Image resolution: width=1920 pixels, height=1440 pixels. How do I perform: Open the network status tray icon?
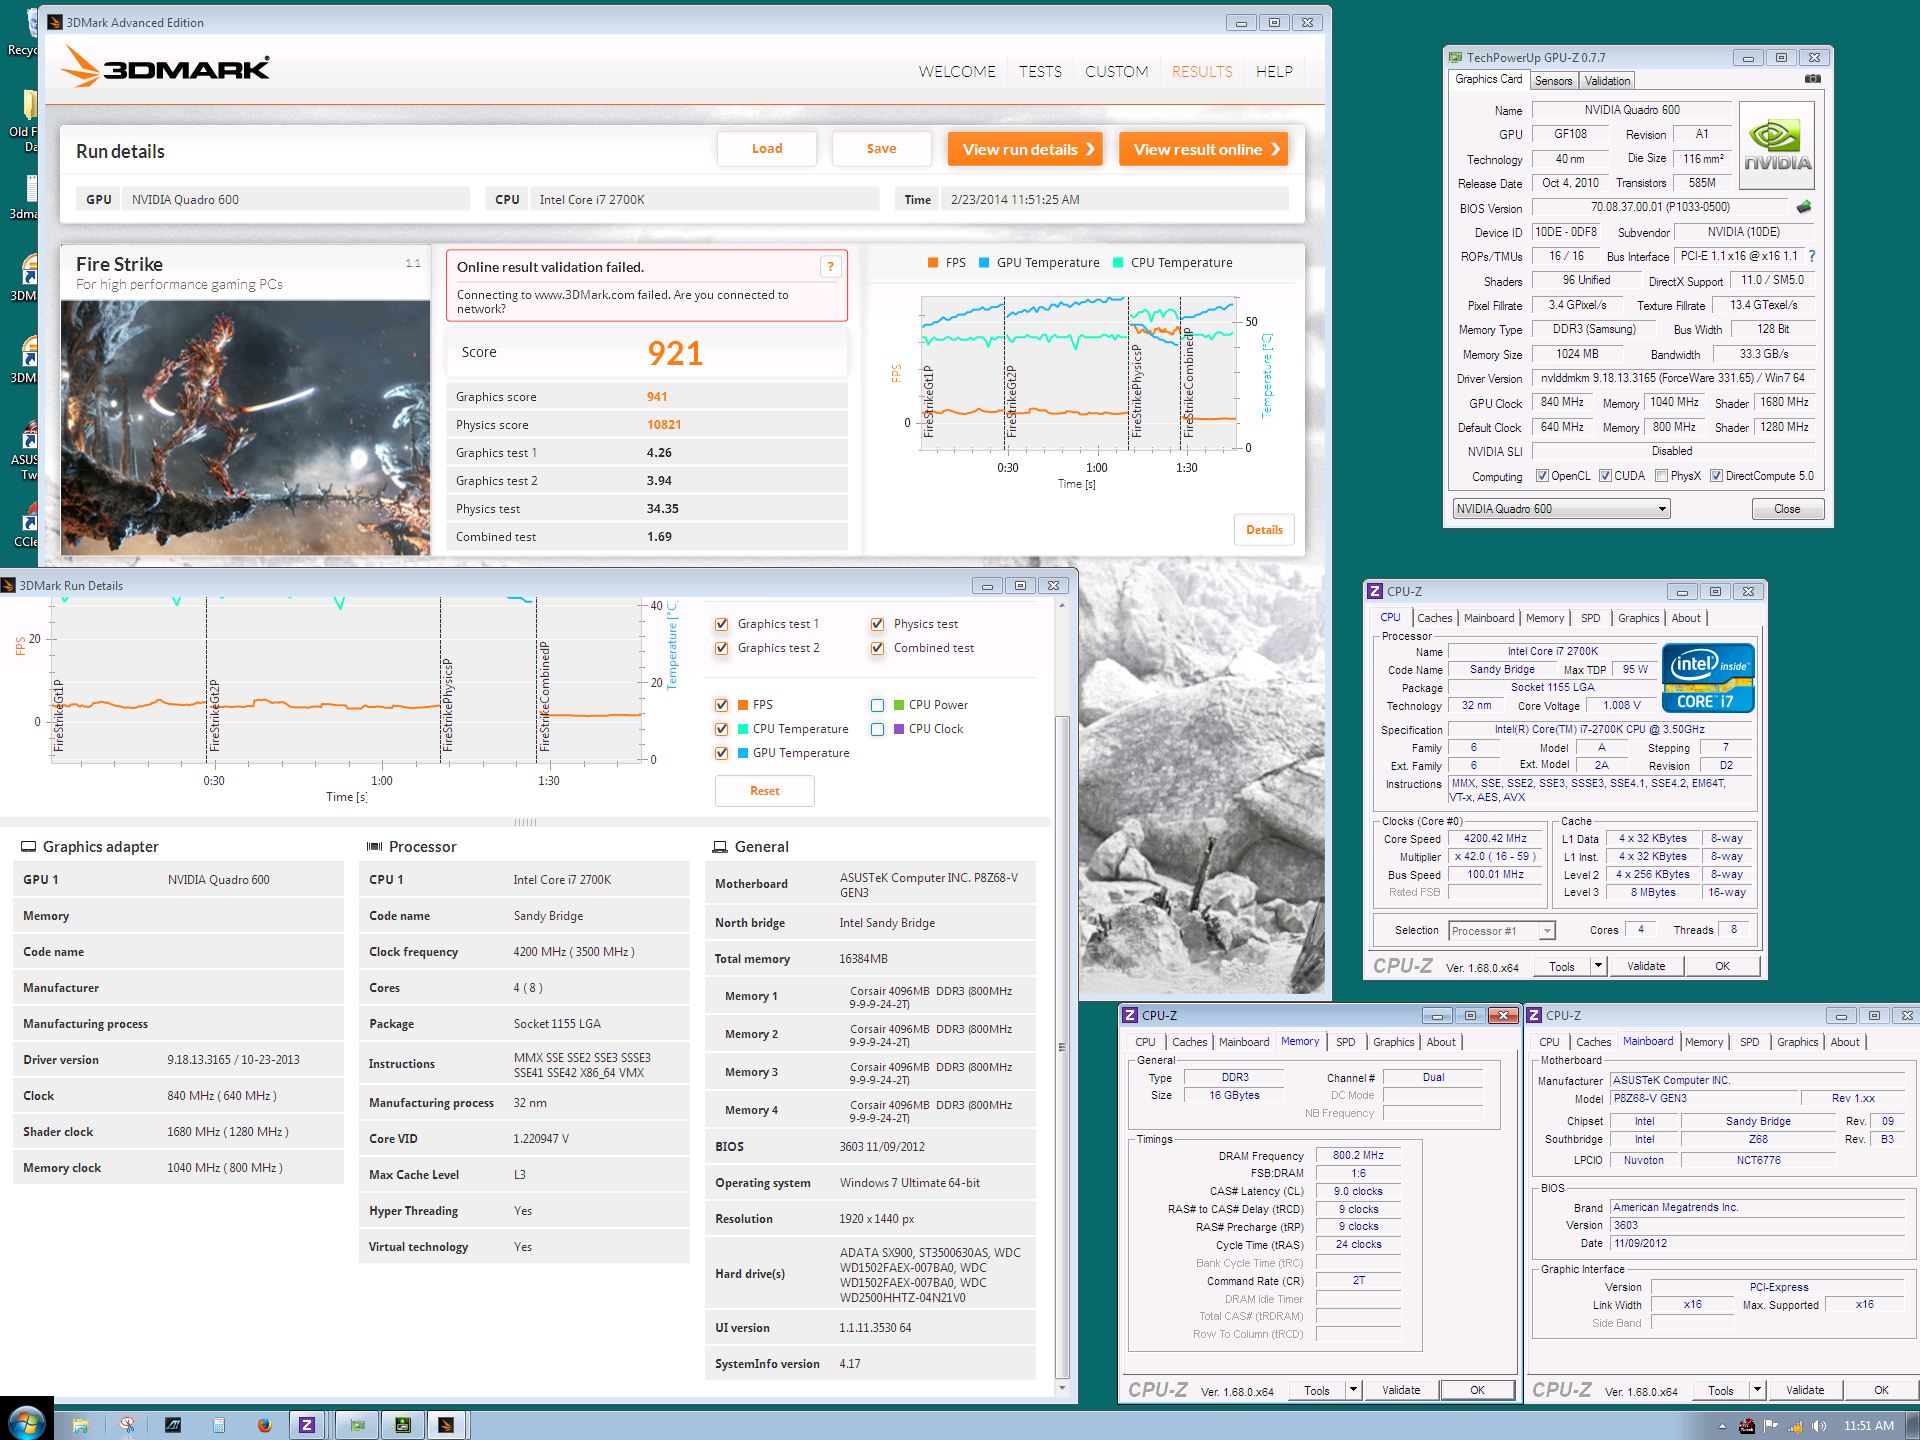tap(1795, 1426)
